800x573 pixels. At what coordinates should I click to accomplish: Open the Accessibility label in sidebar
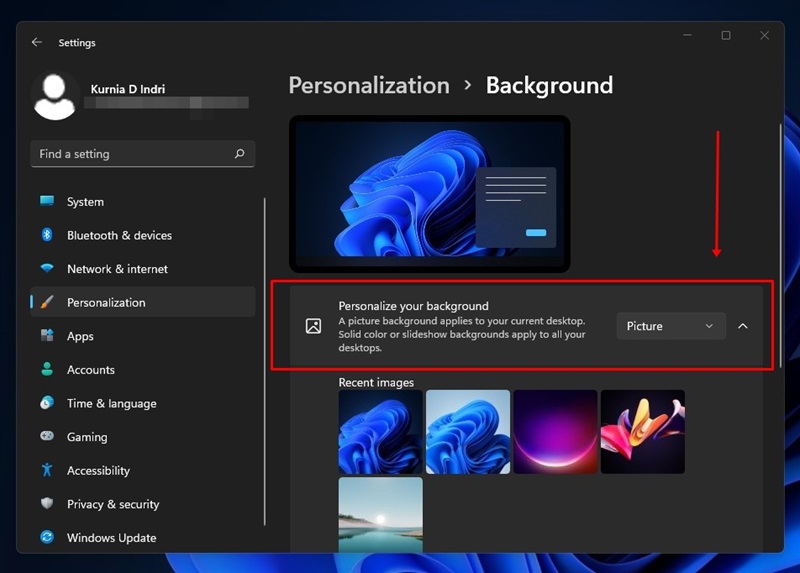click(98, 470)
